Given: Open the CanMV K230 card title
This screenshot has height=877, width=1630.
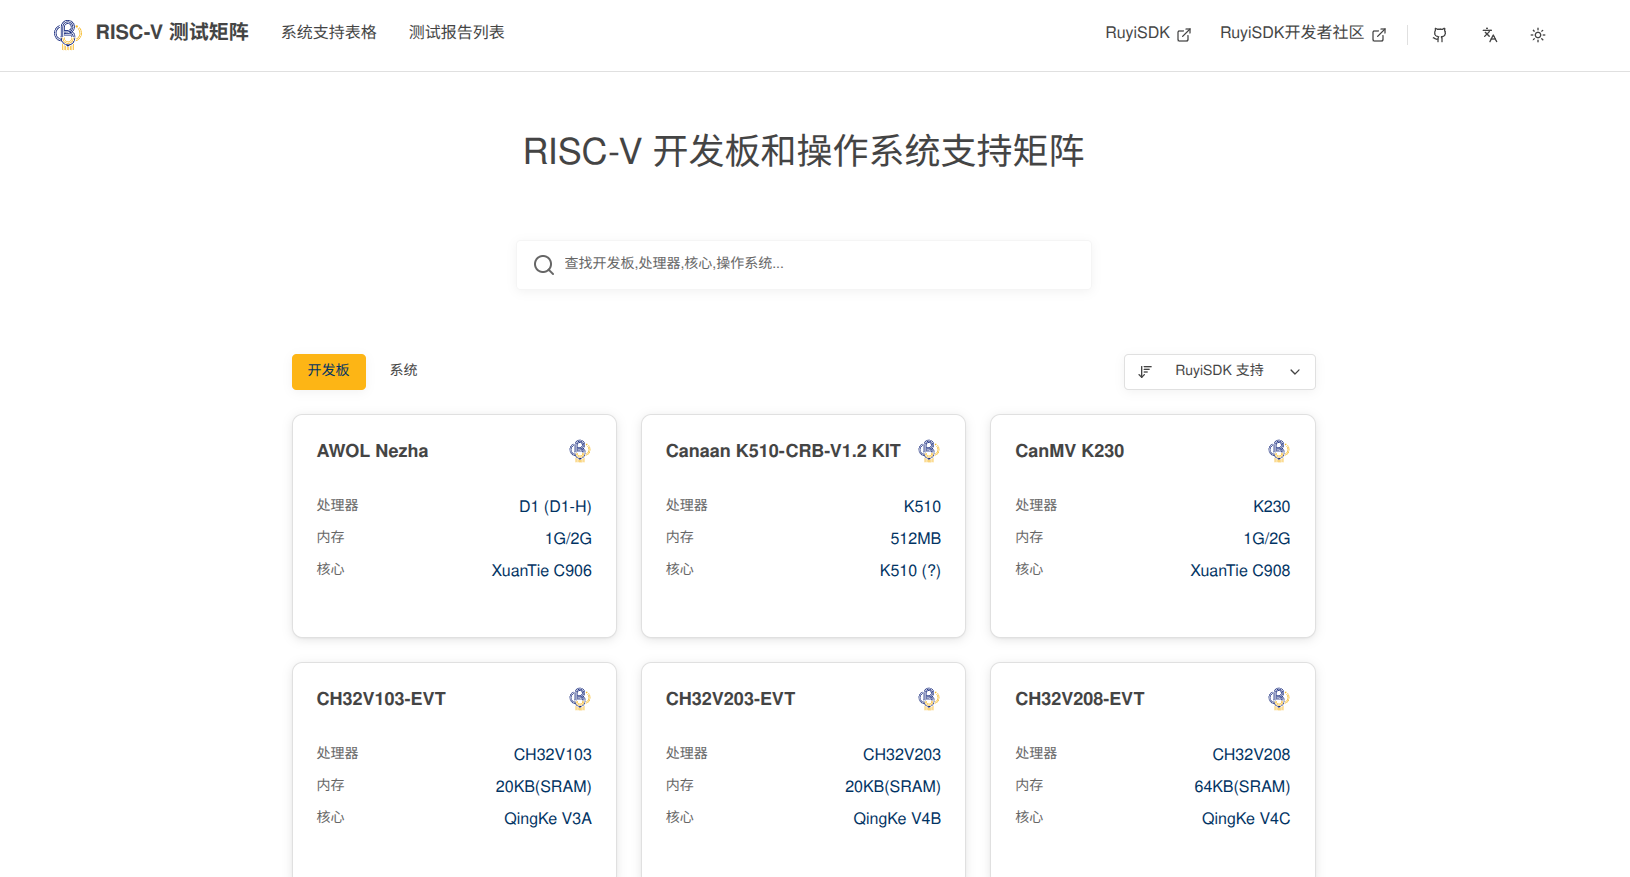Looking at the screenshot, I should pos(1069,451).
